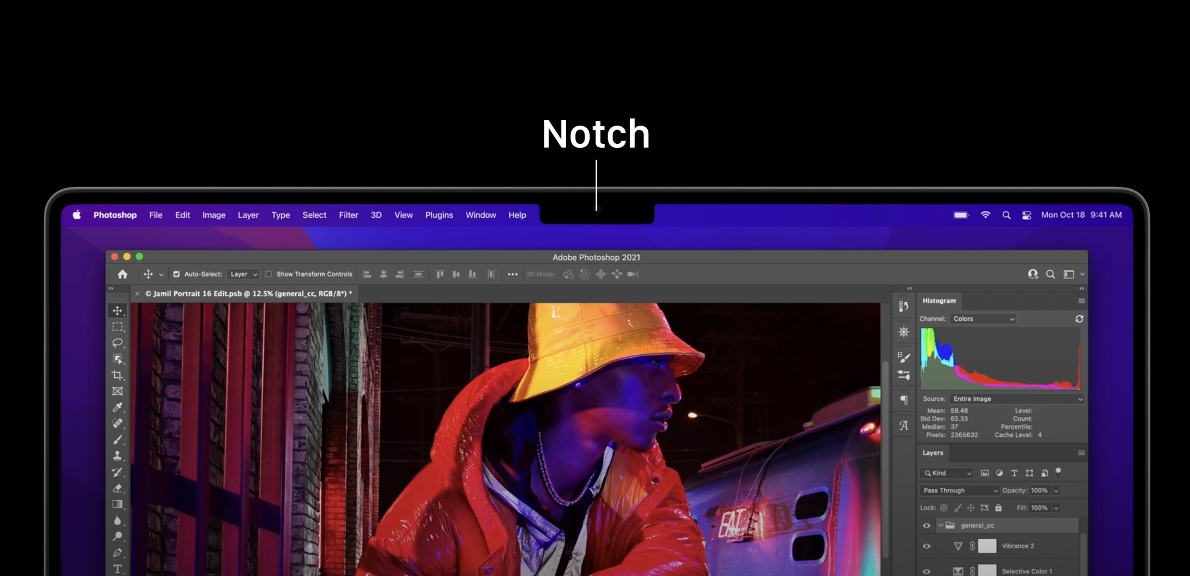Open the Auto-Select Layer dropdown

[244, 274]
